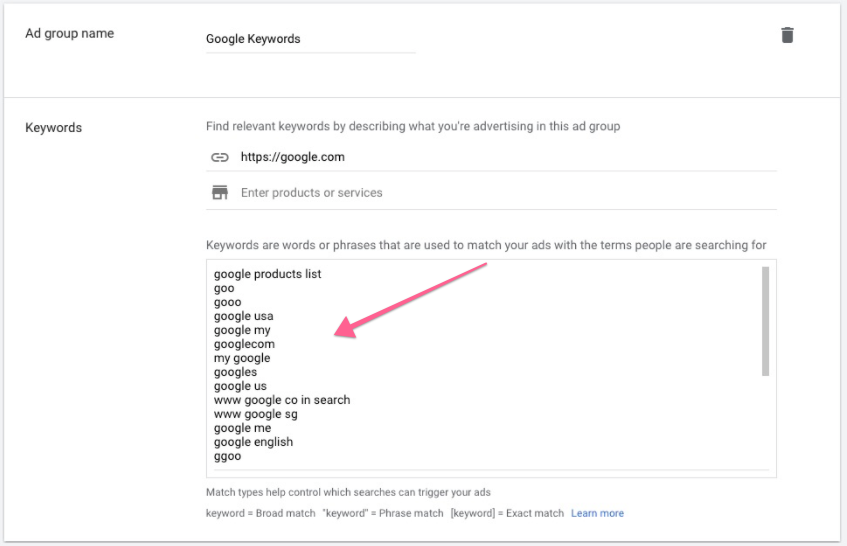Select the 'google usa' keyword line
The width and height of the screenshot is (847, 546).
pos(243,316)
